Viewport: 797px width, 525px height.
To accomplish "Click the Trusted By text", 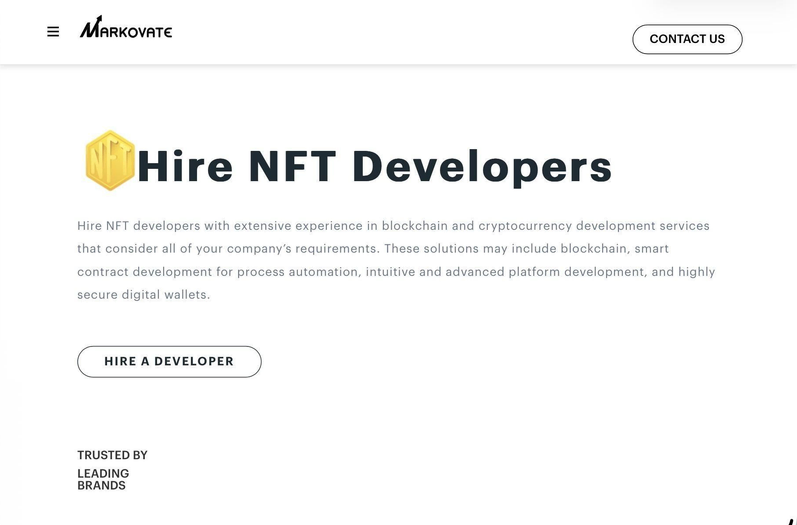I will [x=112, y=455].
